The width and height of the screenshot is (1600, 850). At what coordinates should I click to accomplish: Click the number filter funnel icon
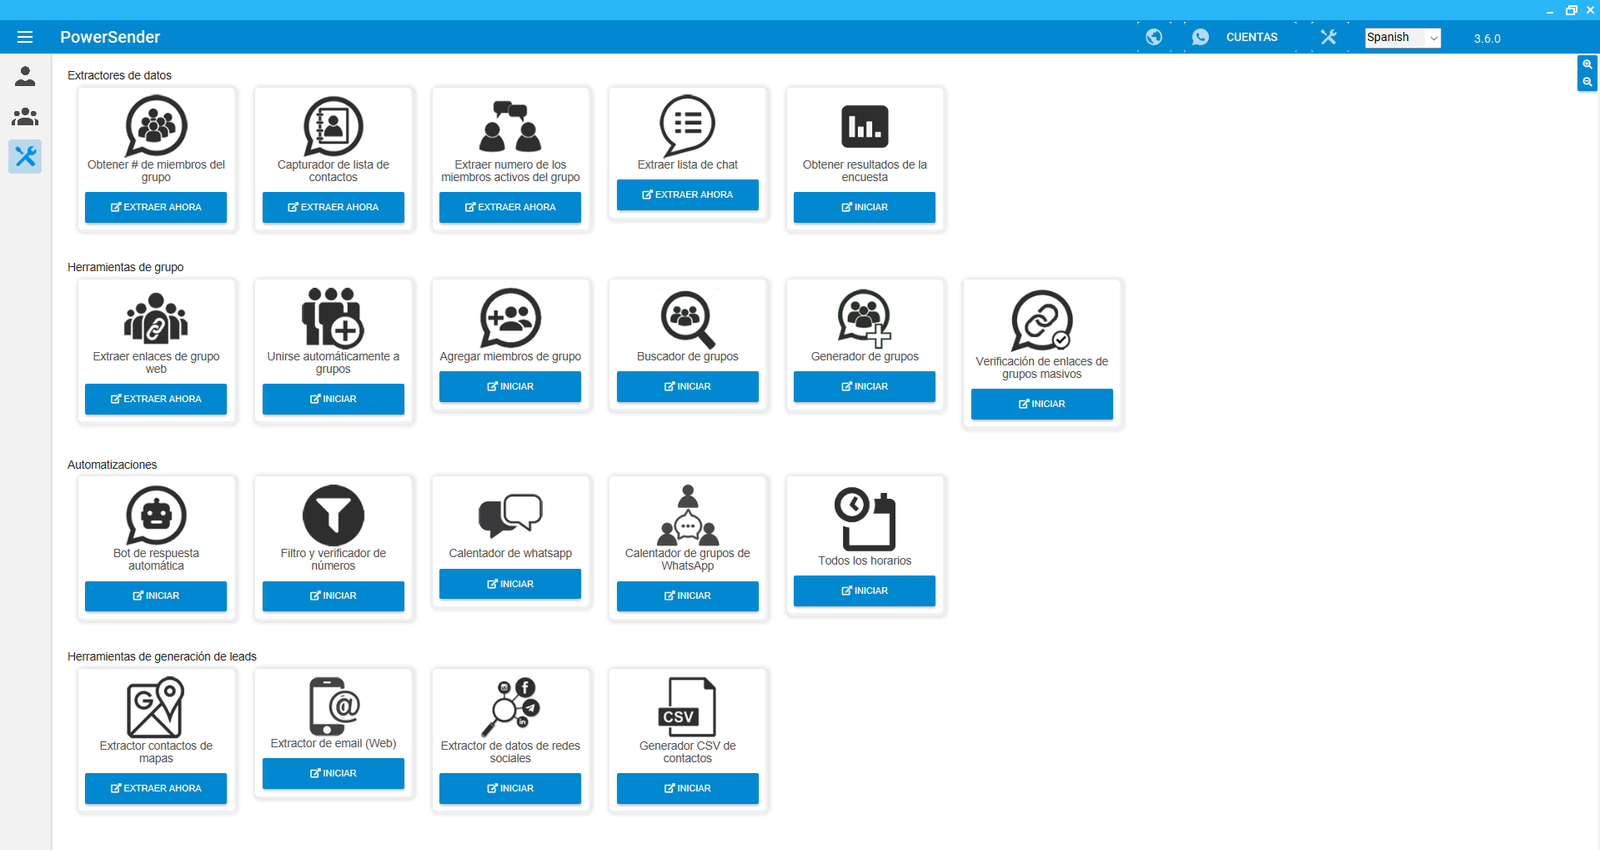[x=333, y=515]
